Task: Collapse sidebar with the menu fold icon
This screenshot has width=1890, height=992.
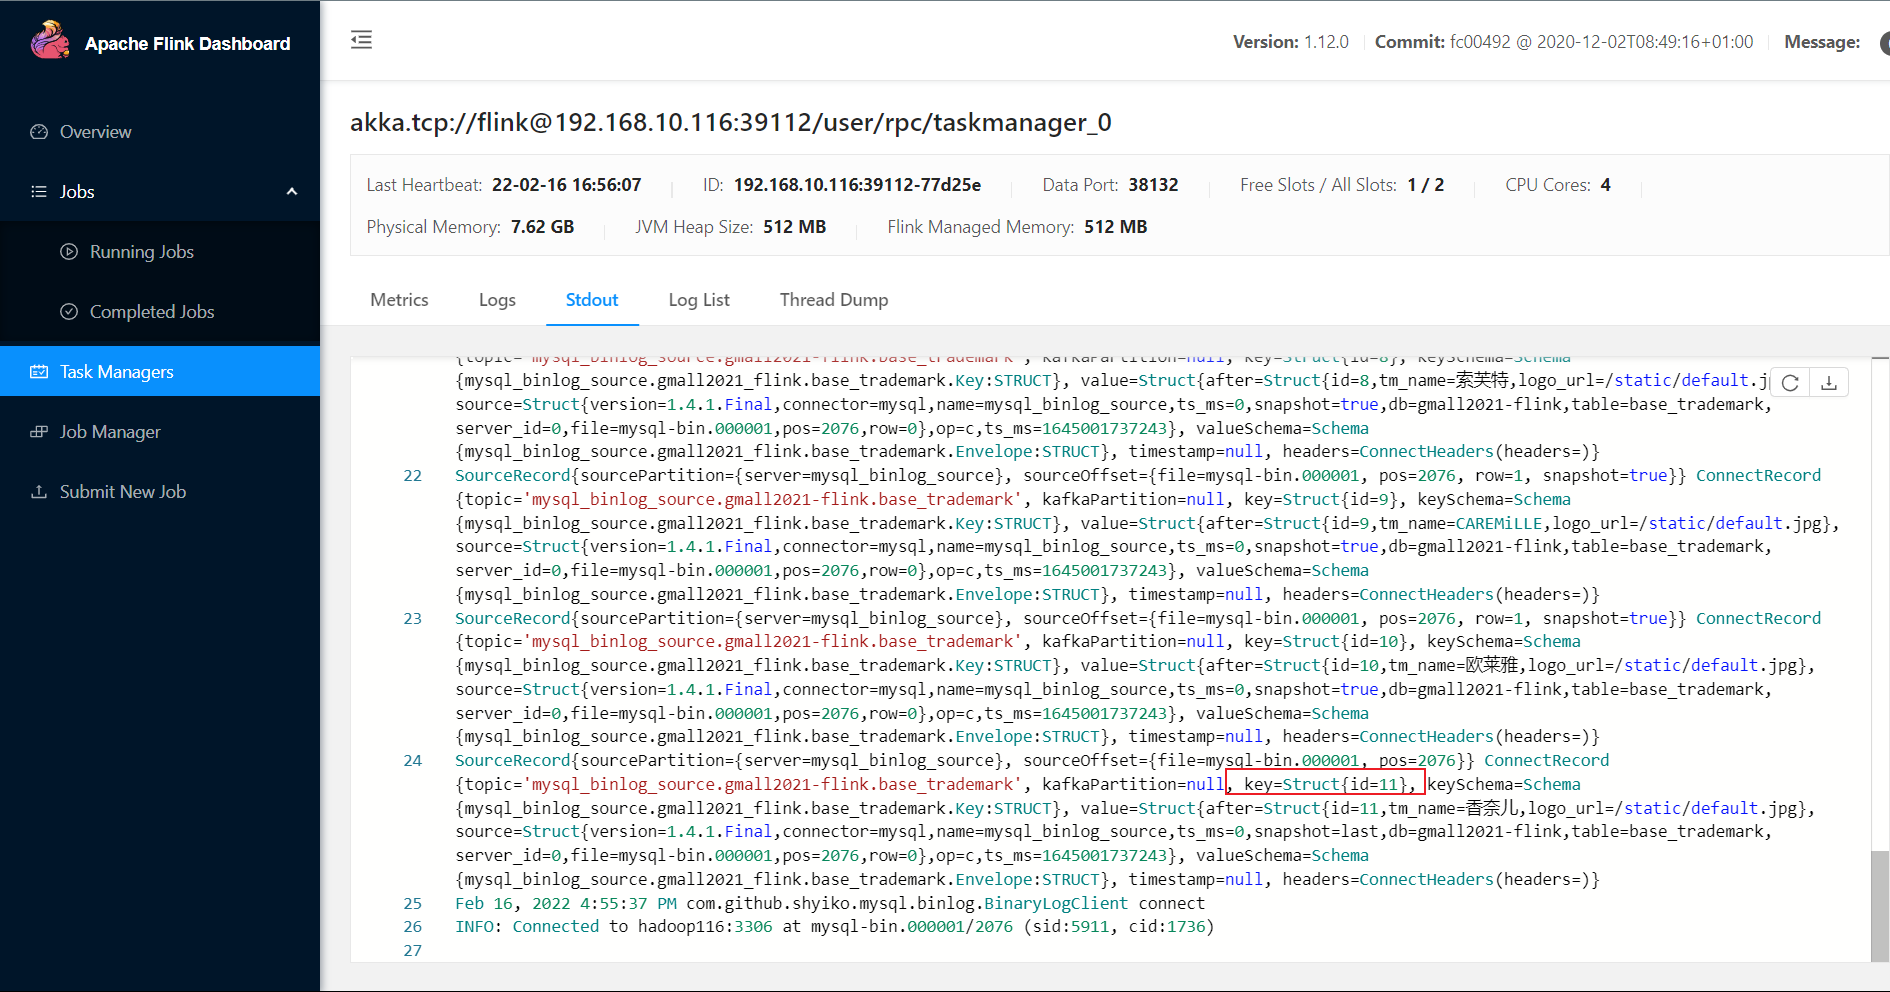Action: coord(361,40)
